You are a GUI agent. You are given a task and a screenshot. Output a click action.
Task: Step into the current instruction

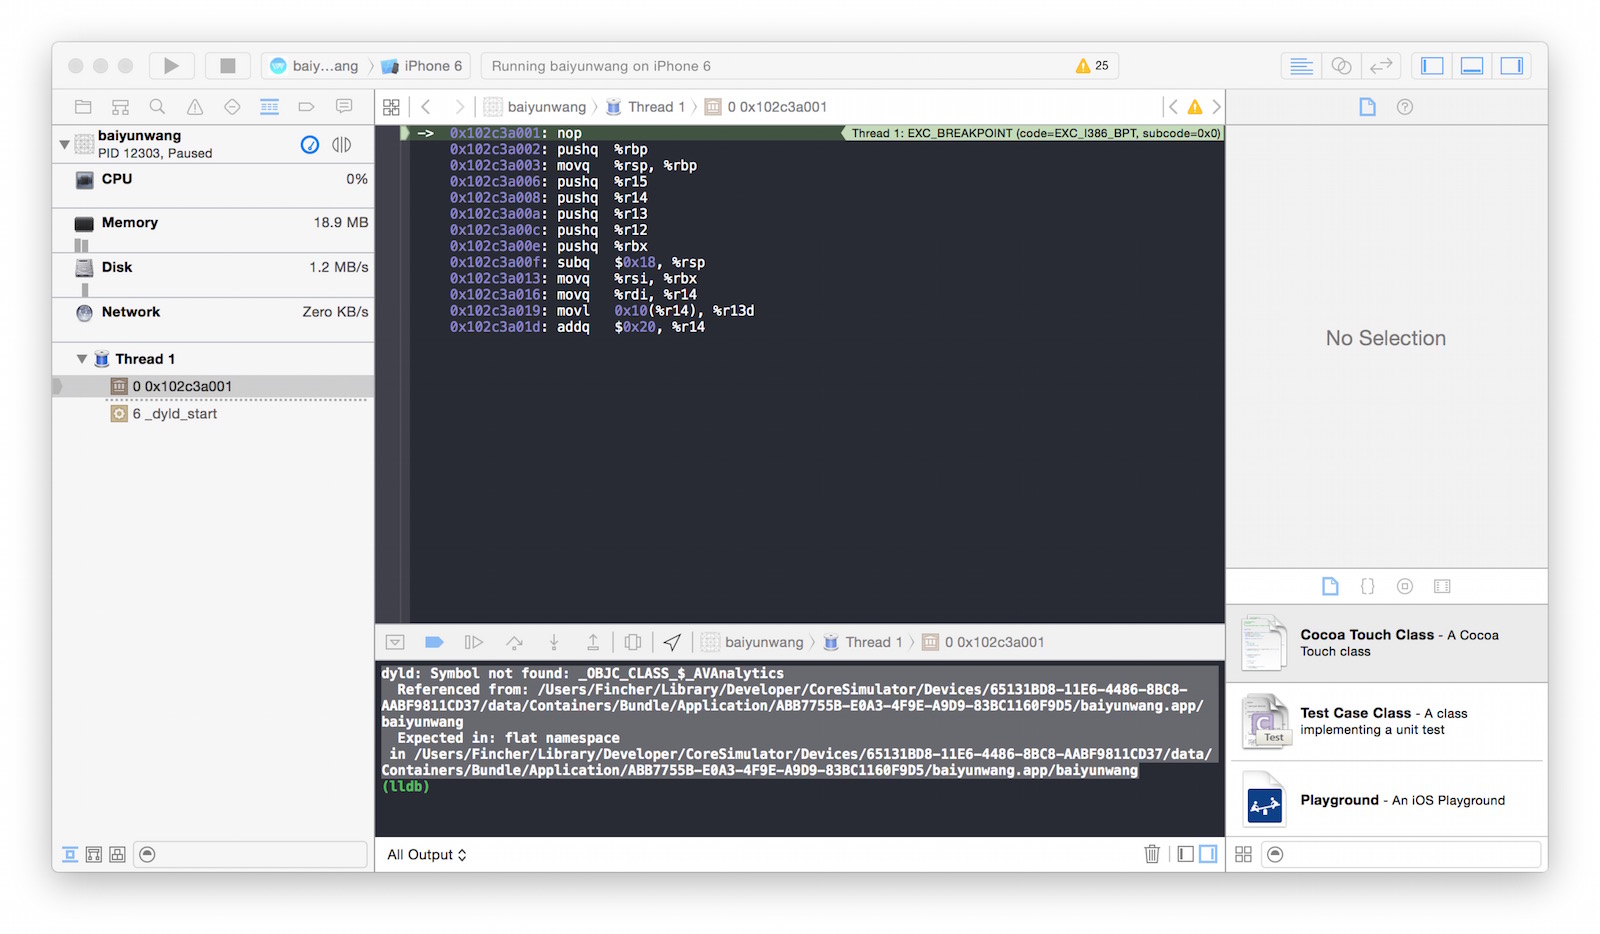coord(553,642)
